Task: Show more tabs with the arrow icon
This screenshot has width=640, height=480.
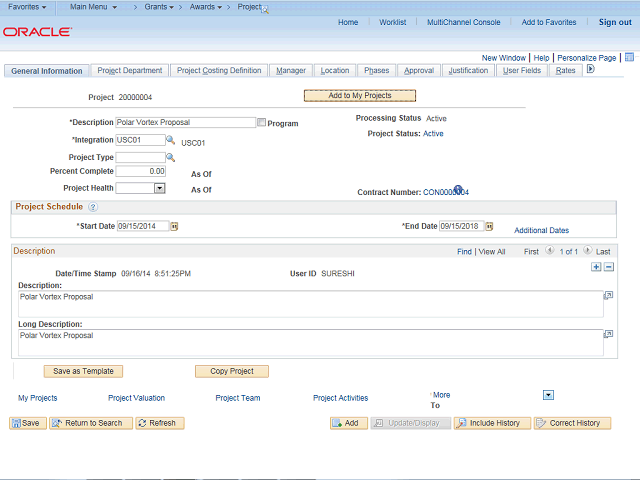Action: pyautogui.click(x=590, y=70)
